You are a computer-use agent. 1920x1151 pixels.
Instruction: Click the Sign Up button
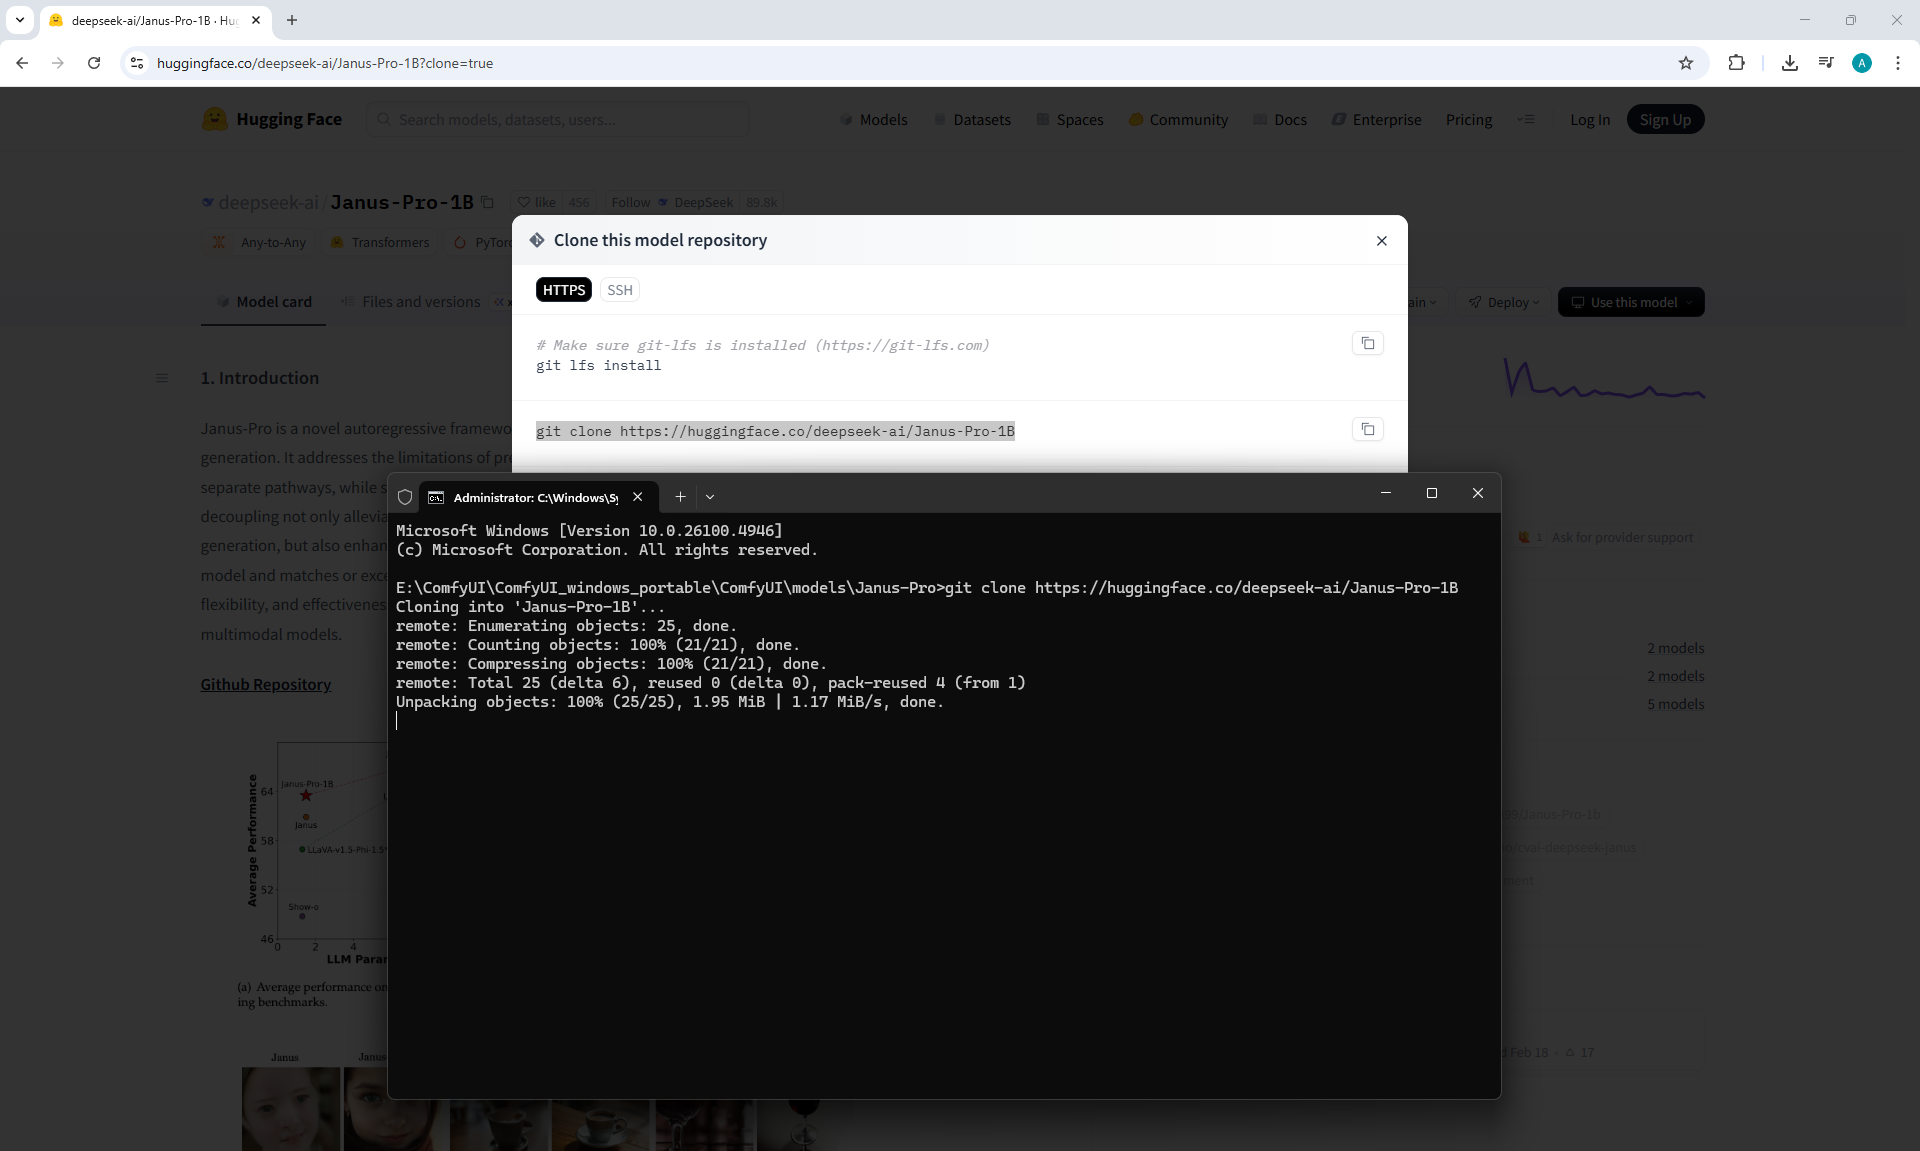[1664, 120]
